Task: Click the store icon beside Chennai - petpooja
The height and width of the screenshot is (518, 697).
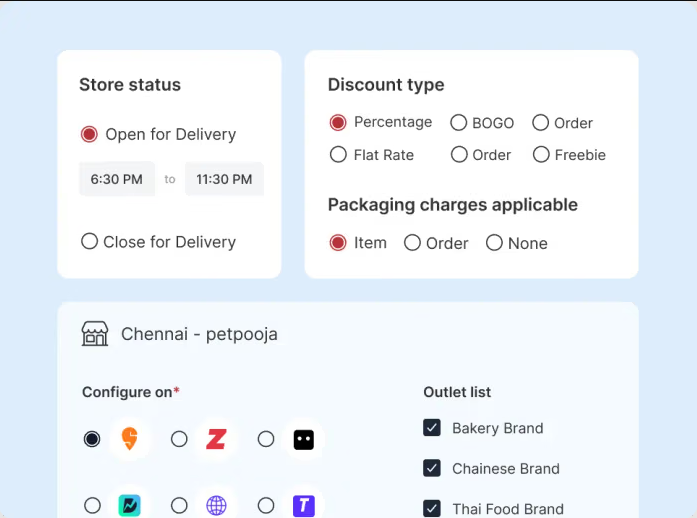Action: click(x=95, y=334)
